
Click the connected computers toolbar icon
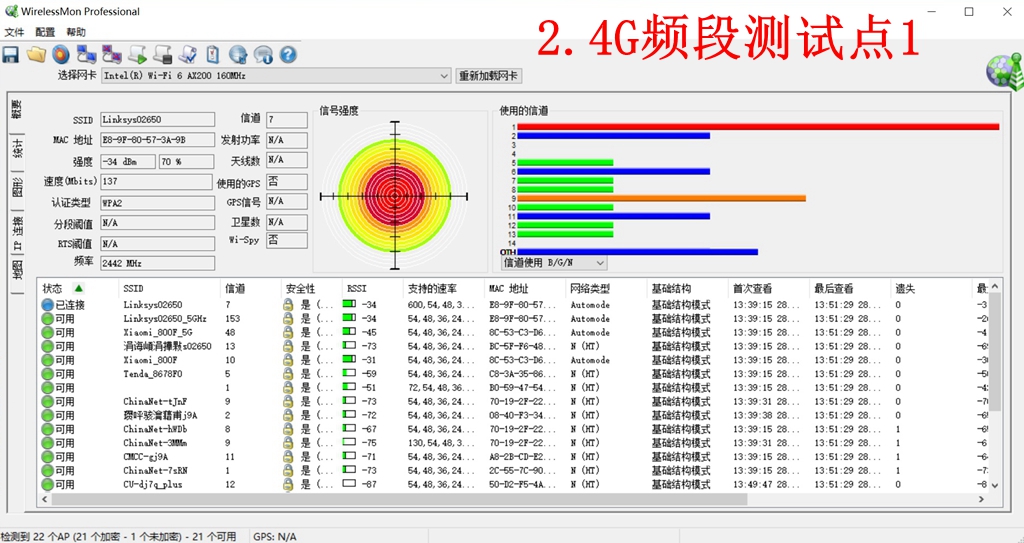[x=86, y=54]
